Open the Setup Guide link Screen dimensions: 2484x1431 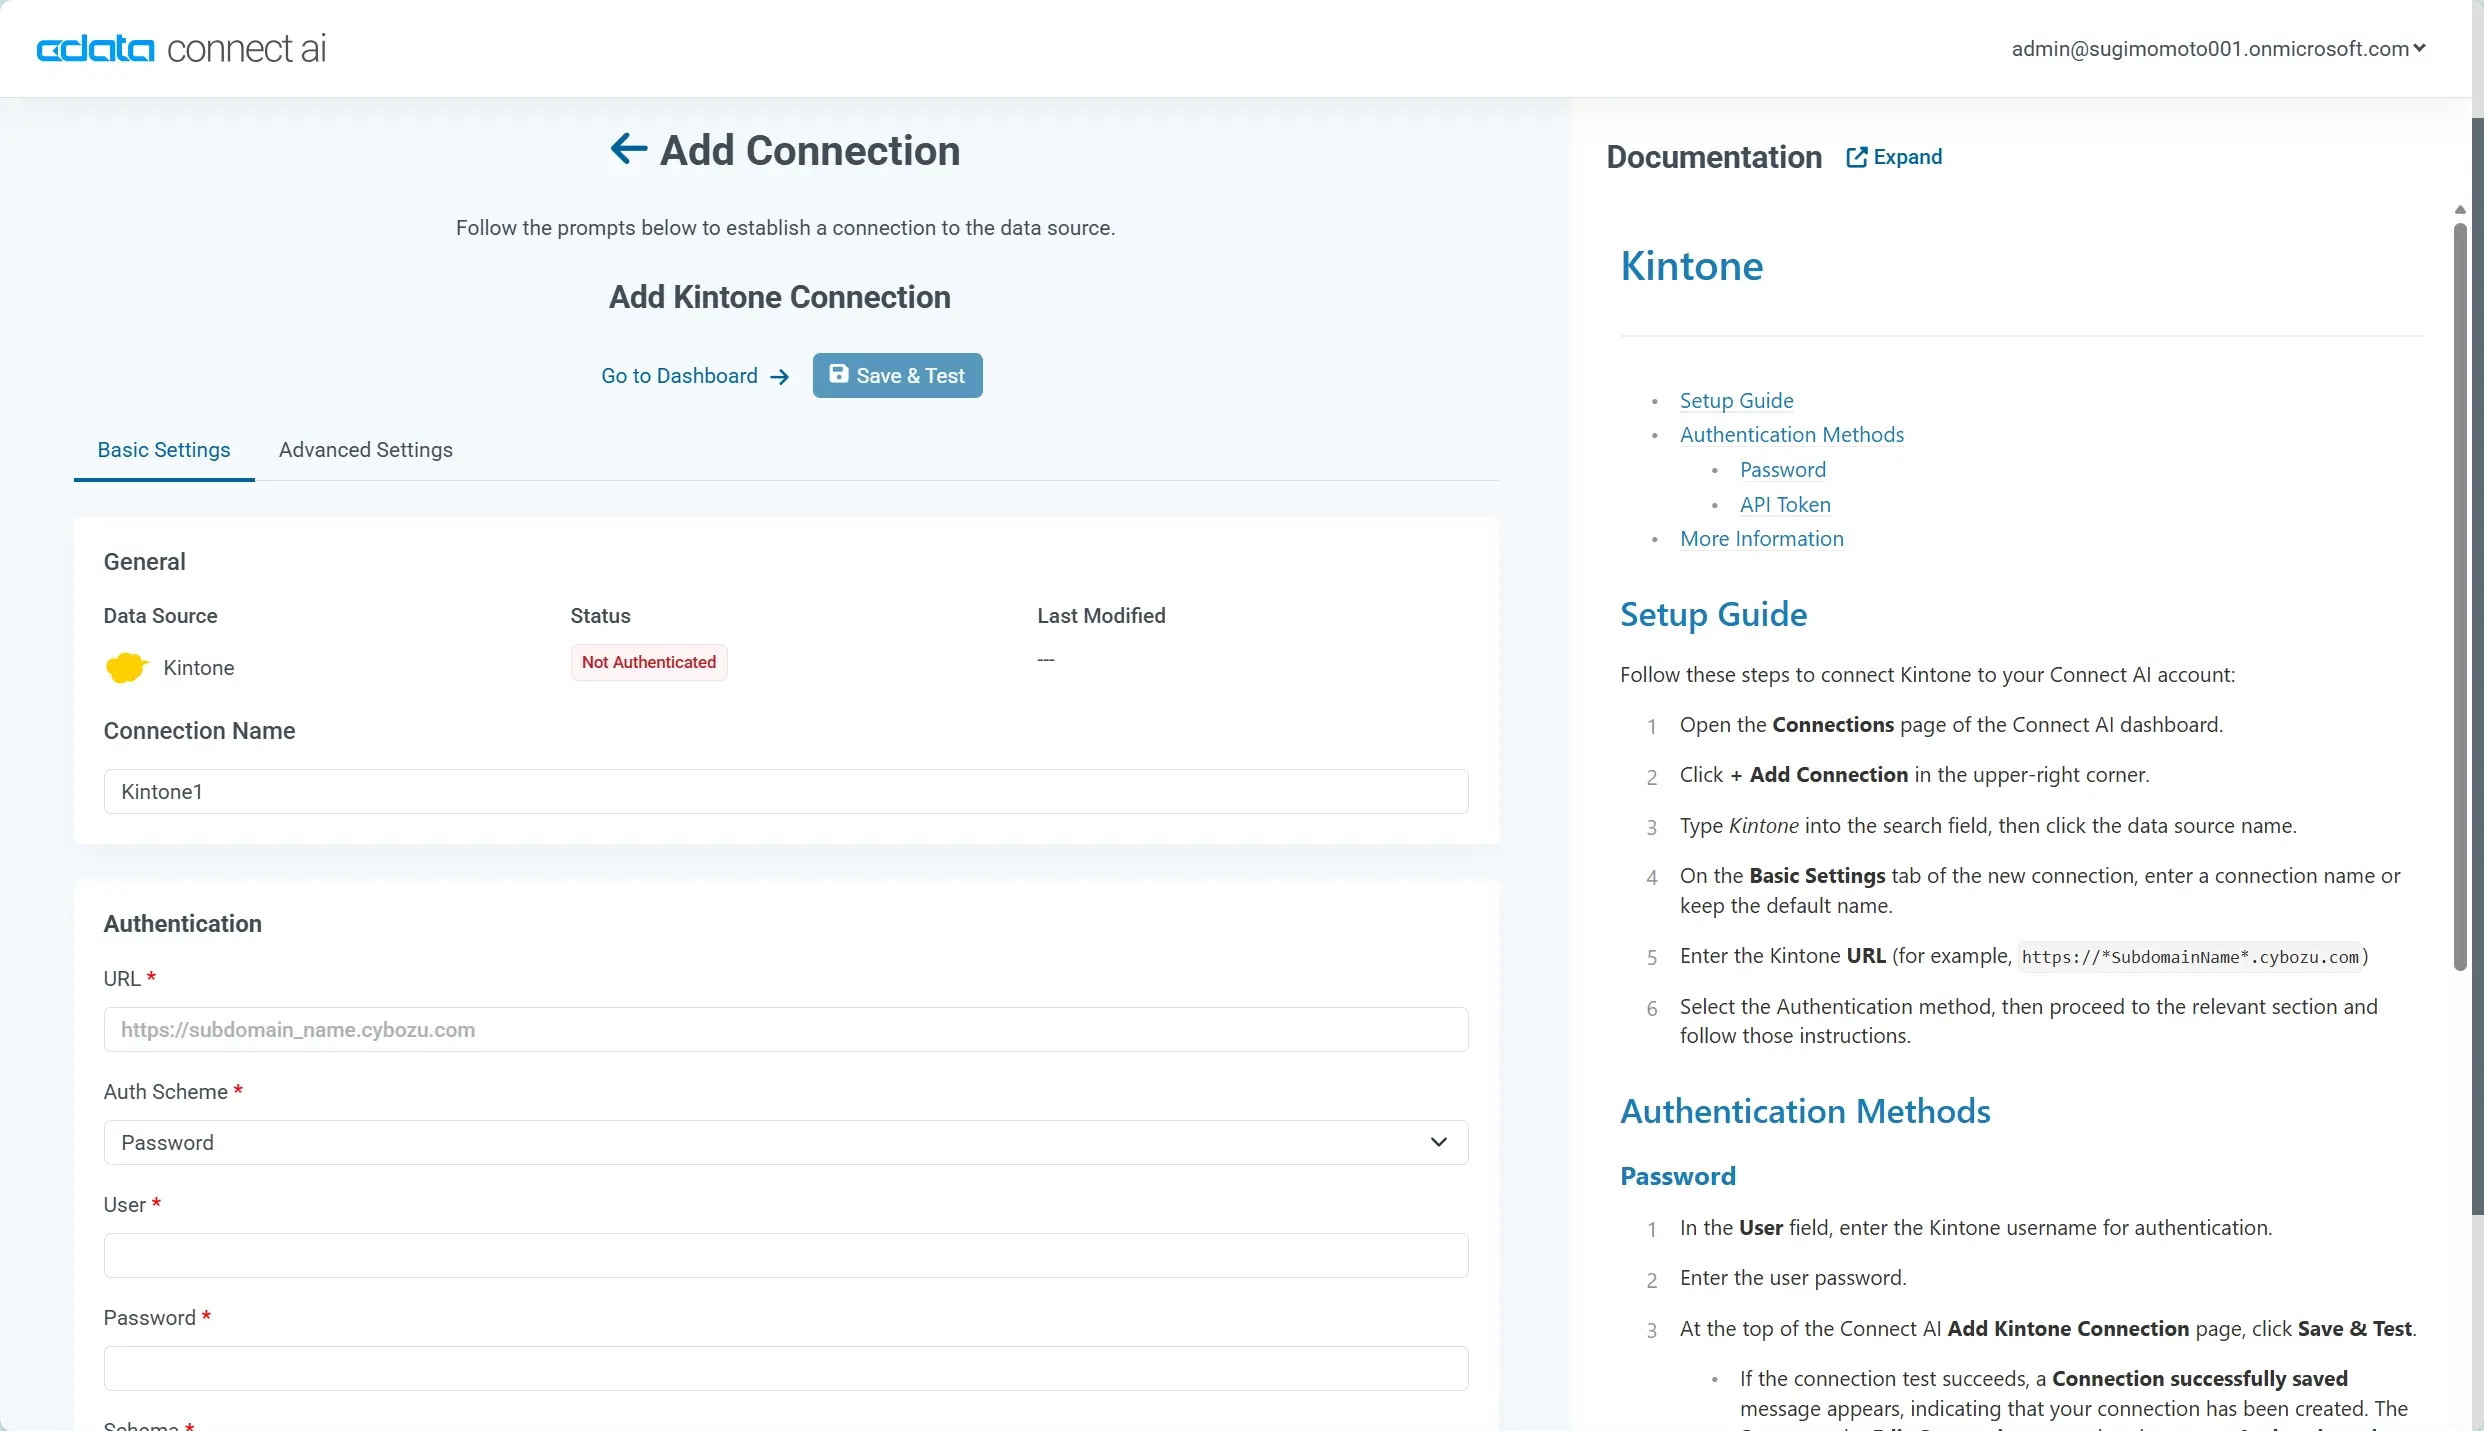click(1736, 400)
